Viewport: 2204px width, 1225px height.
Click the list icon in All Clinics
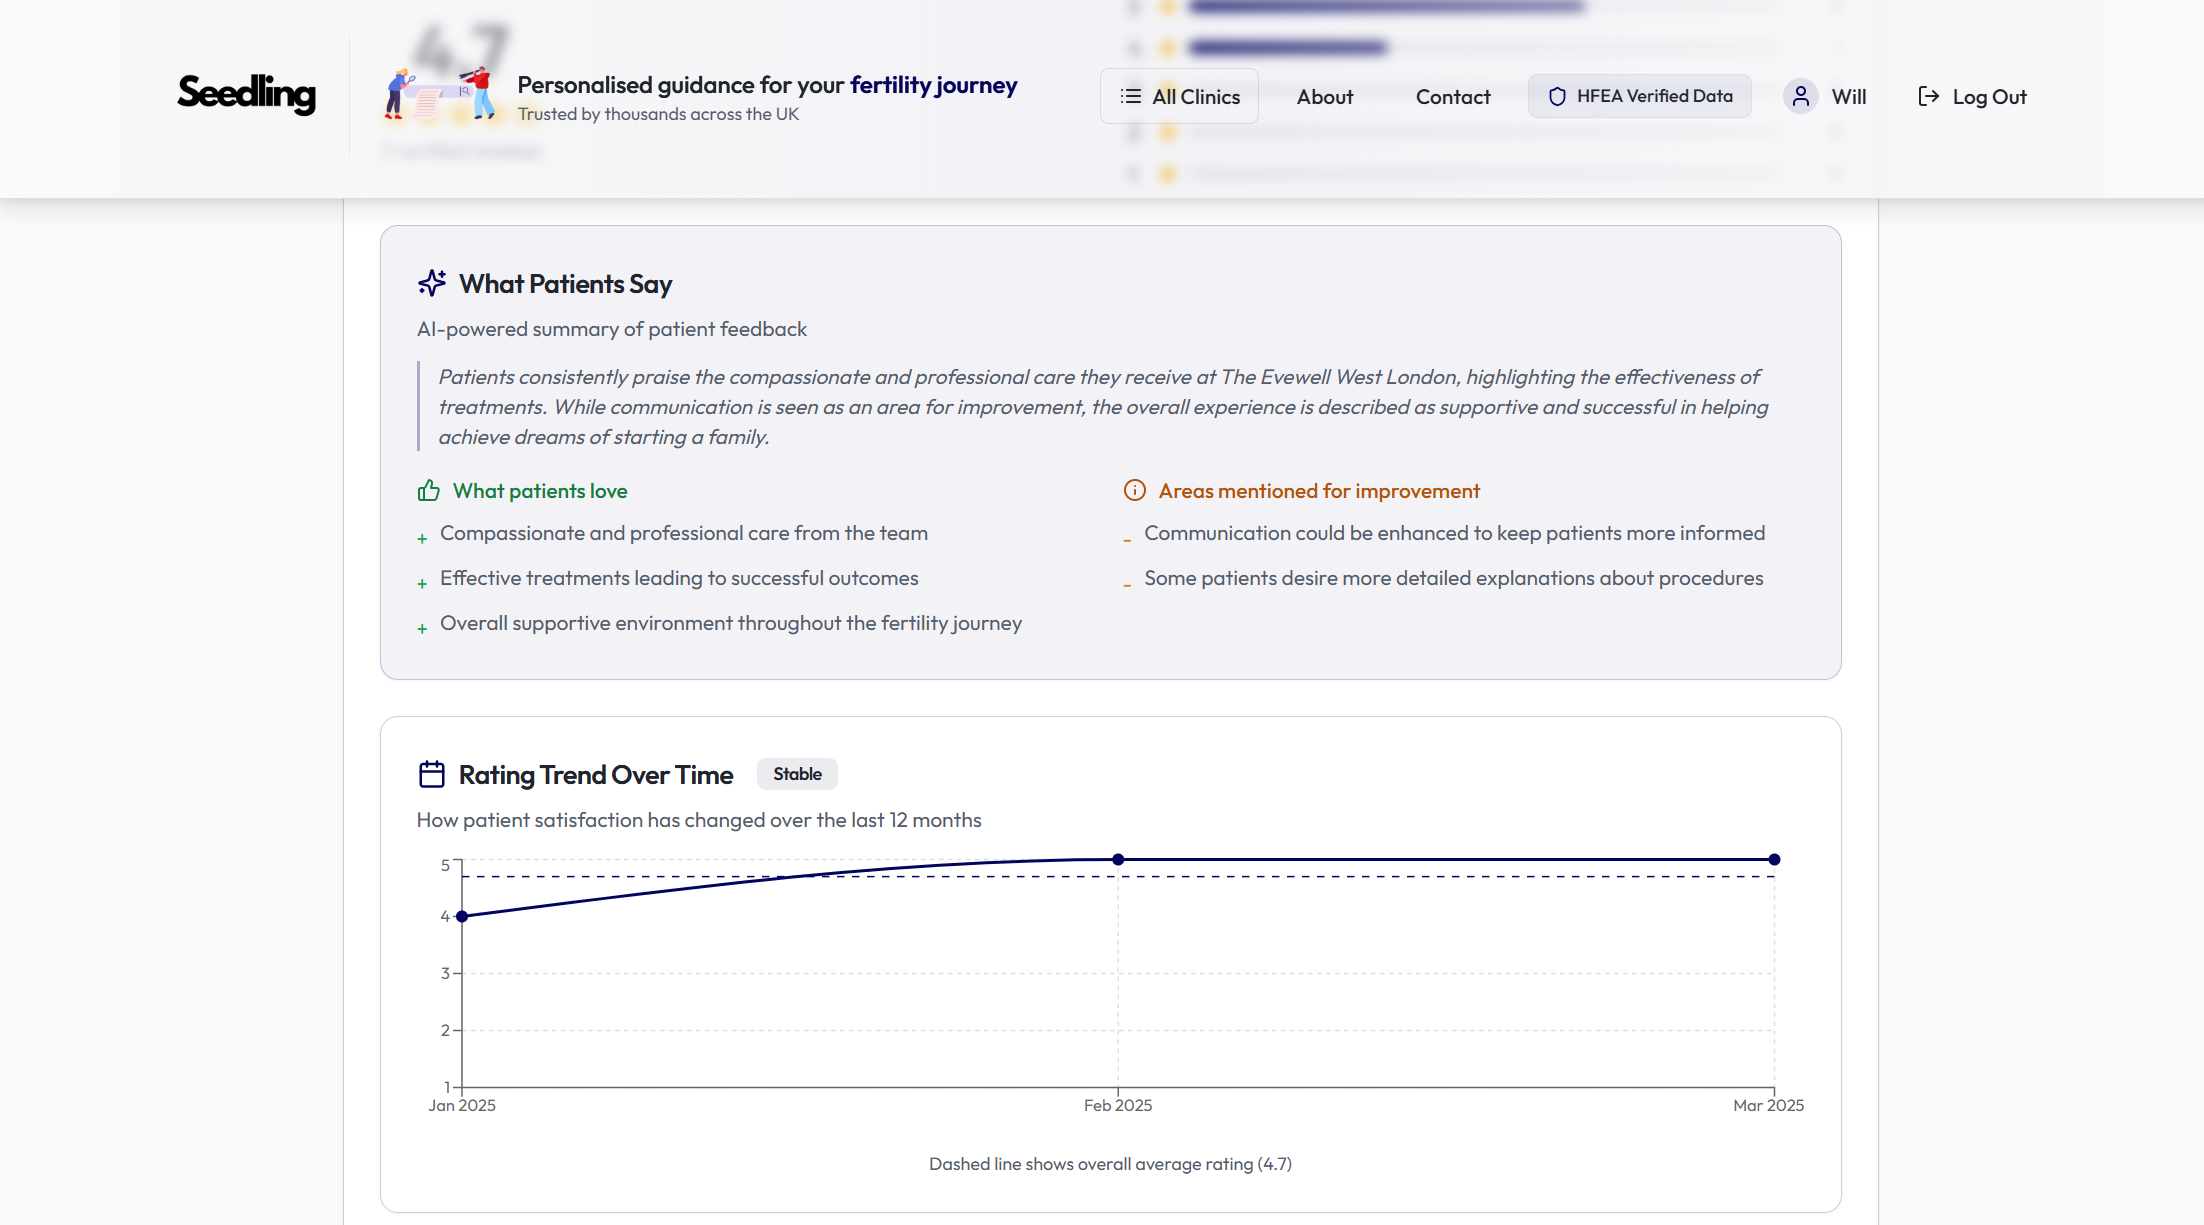1131,97
